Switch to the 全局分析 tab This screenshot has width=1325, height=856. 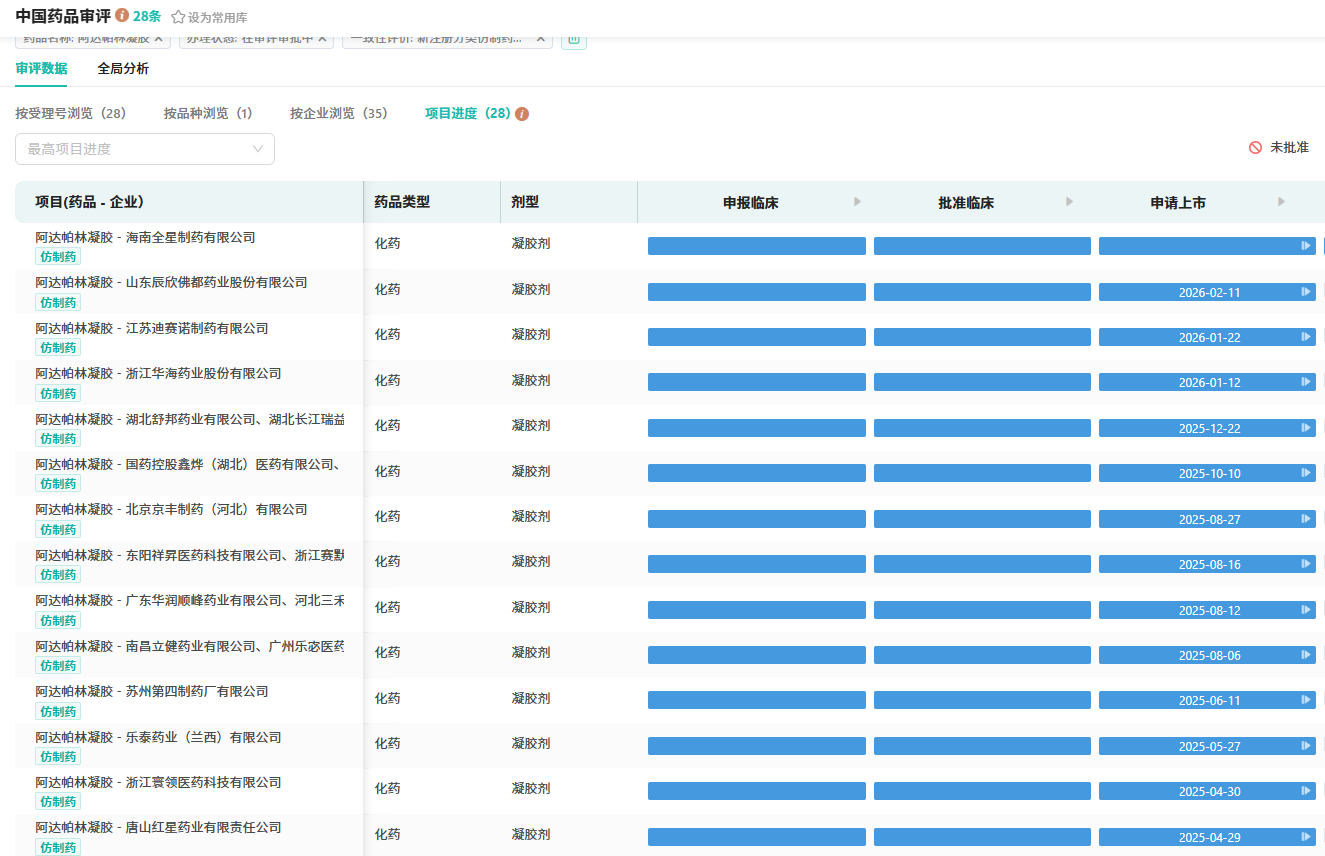[123, 68]
